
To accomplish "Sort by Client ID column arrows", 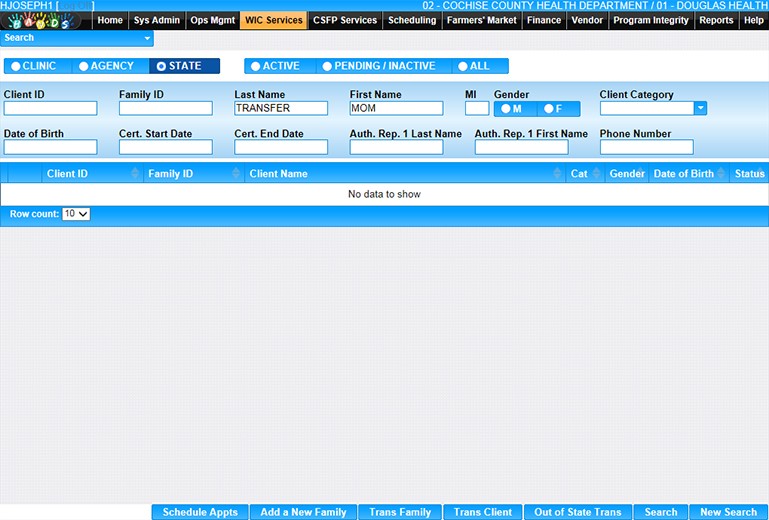I will click(x=135, y=174).
